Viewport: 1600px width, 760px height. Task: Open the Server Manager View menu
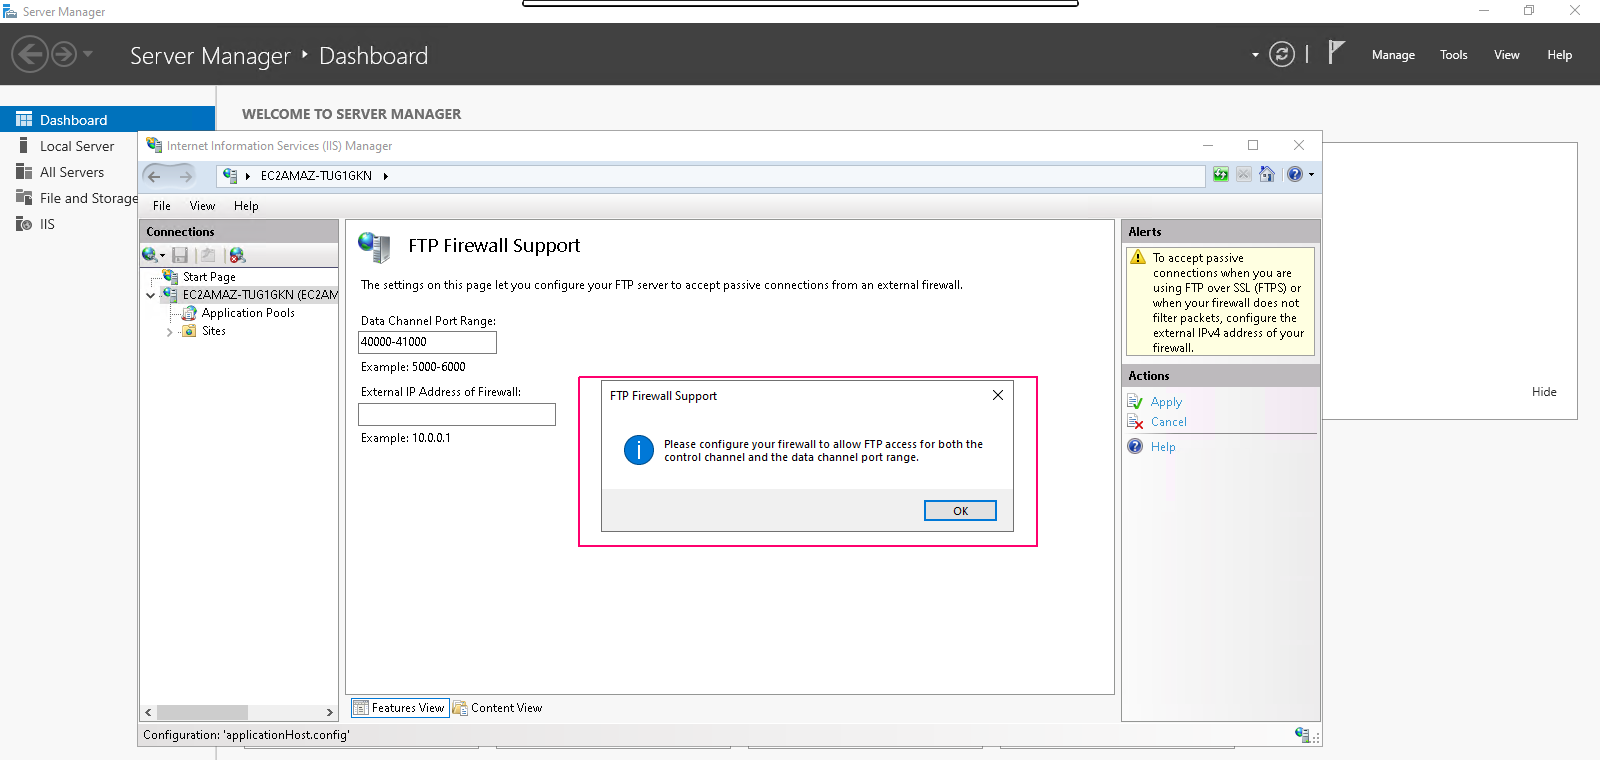pos(1506,55)
